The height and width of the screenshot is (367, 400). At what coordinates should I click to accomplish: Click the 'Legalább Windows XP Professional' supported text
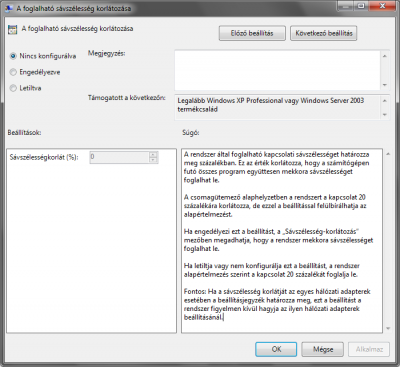click(x=270, y=105)
